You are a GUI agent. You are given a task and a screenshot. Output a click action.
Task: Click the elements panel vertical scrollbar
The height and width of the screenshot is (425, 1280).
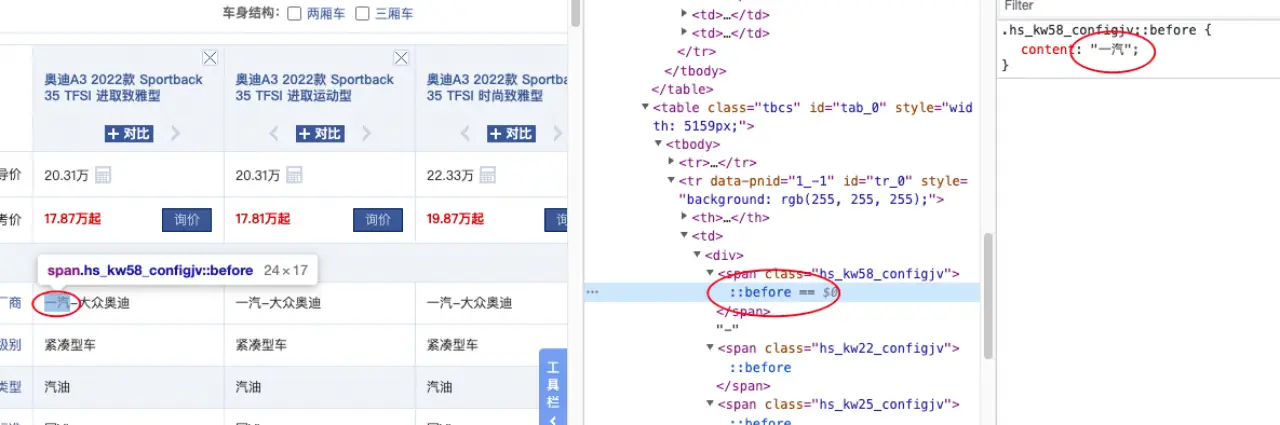pos(989,295)
